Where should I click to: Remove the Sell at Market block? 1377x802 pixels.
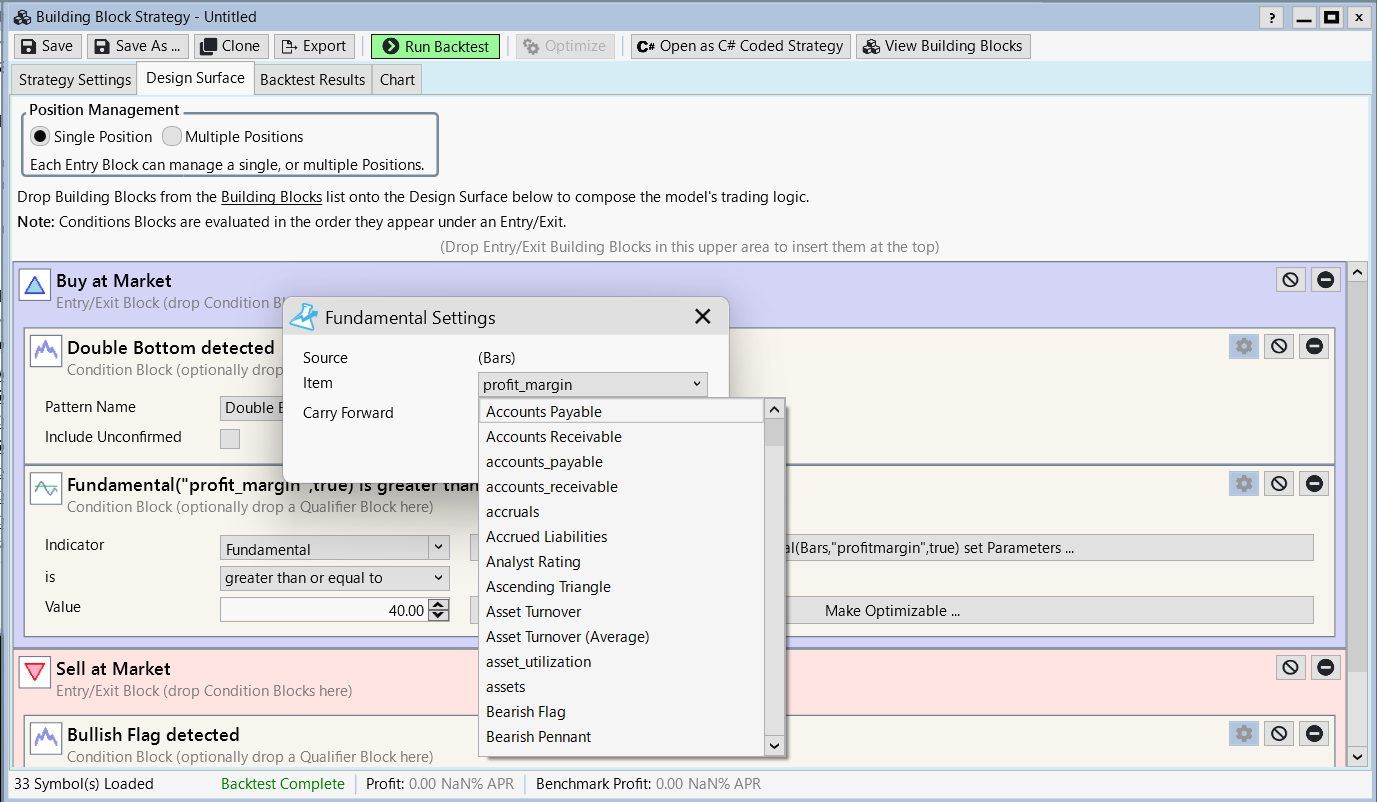tap(1326, 667)
